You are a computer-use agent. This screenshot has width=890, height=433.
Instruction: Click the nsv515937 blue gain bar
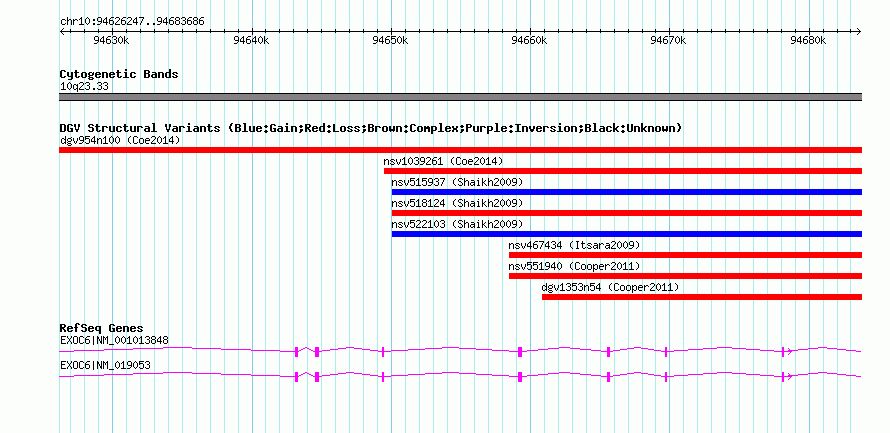[x=627, y=192]
